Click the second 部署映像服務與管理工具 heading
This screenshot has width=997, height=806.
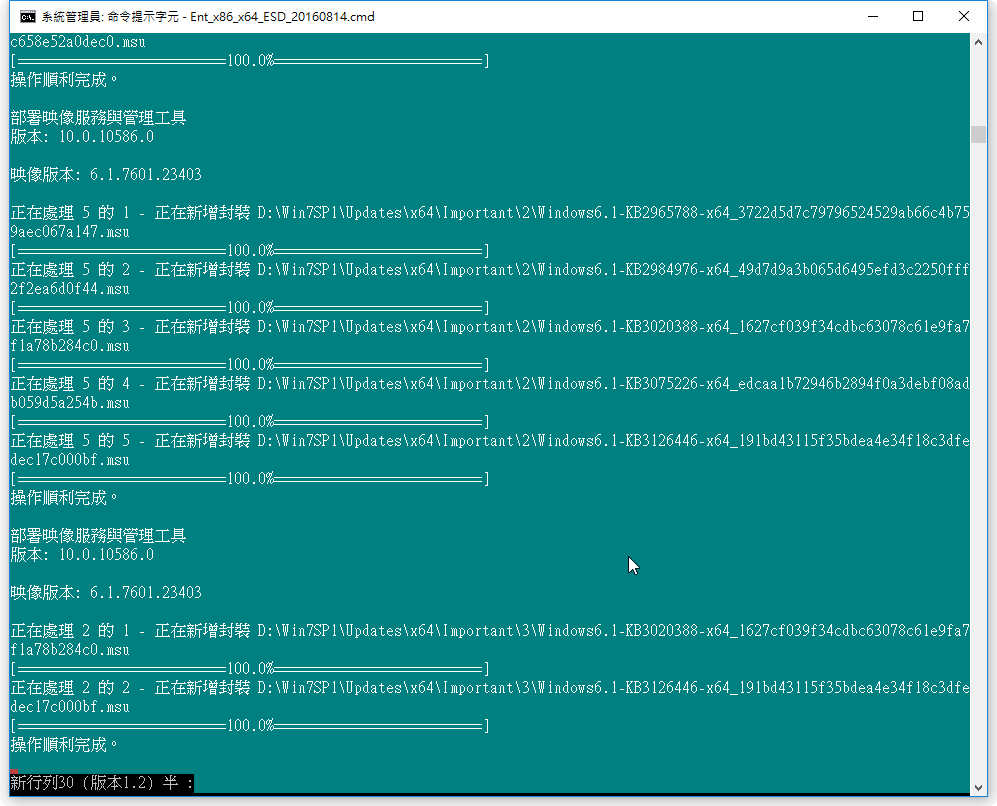[x=98, y=536]
